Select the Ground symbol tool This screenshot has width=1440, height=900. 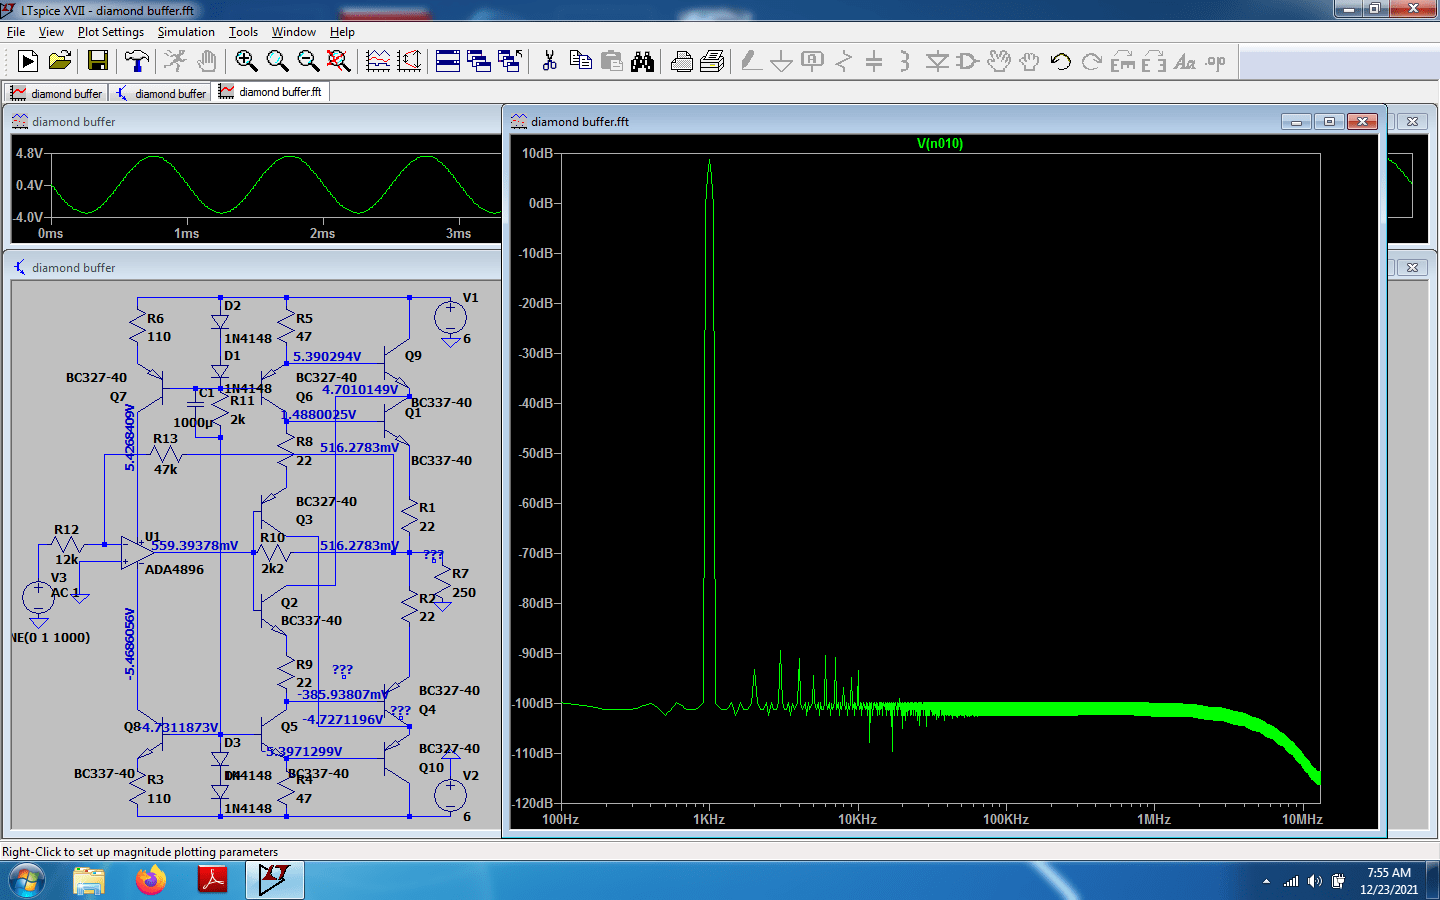[782, 61]
